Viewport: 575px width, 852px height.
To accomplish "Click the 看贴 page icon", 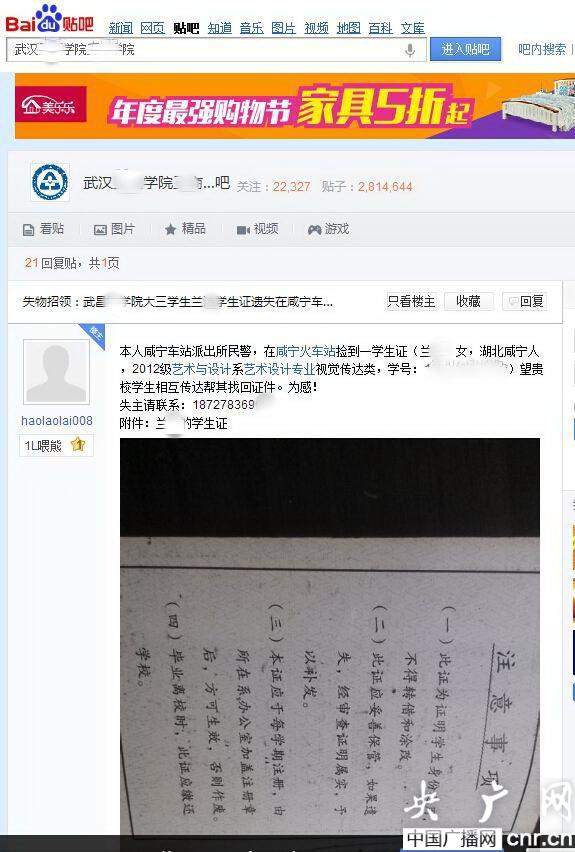I will click(x=28, y=230).
